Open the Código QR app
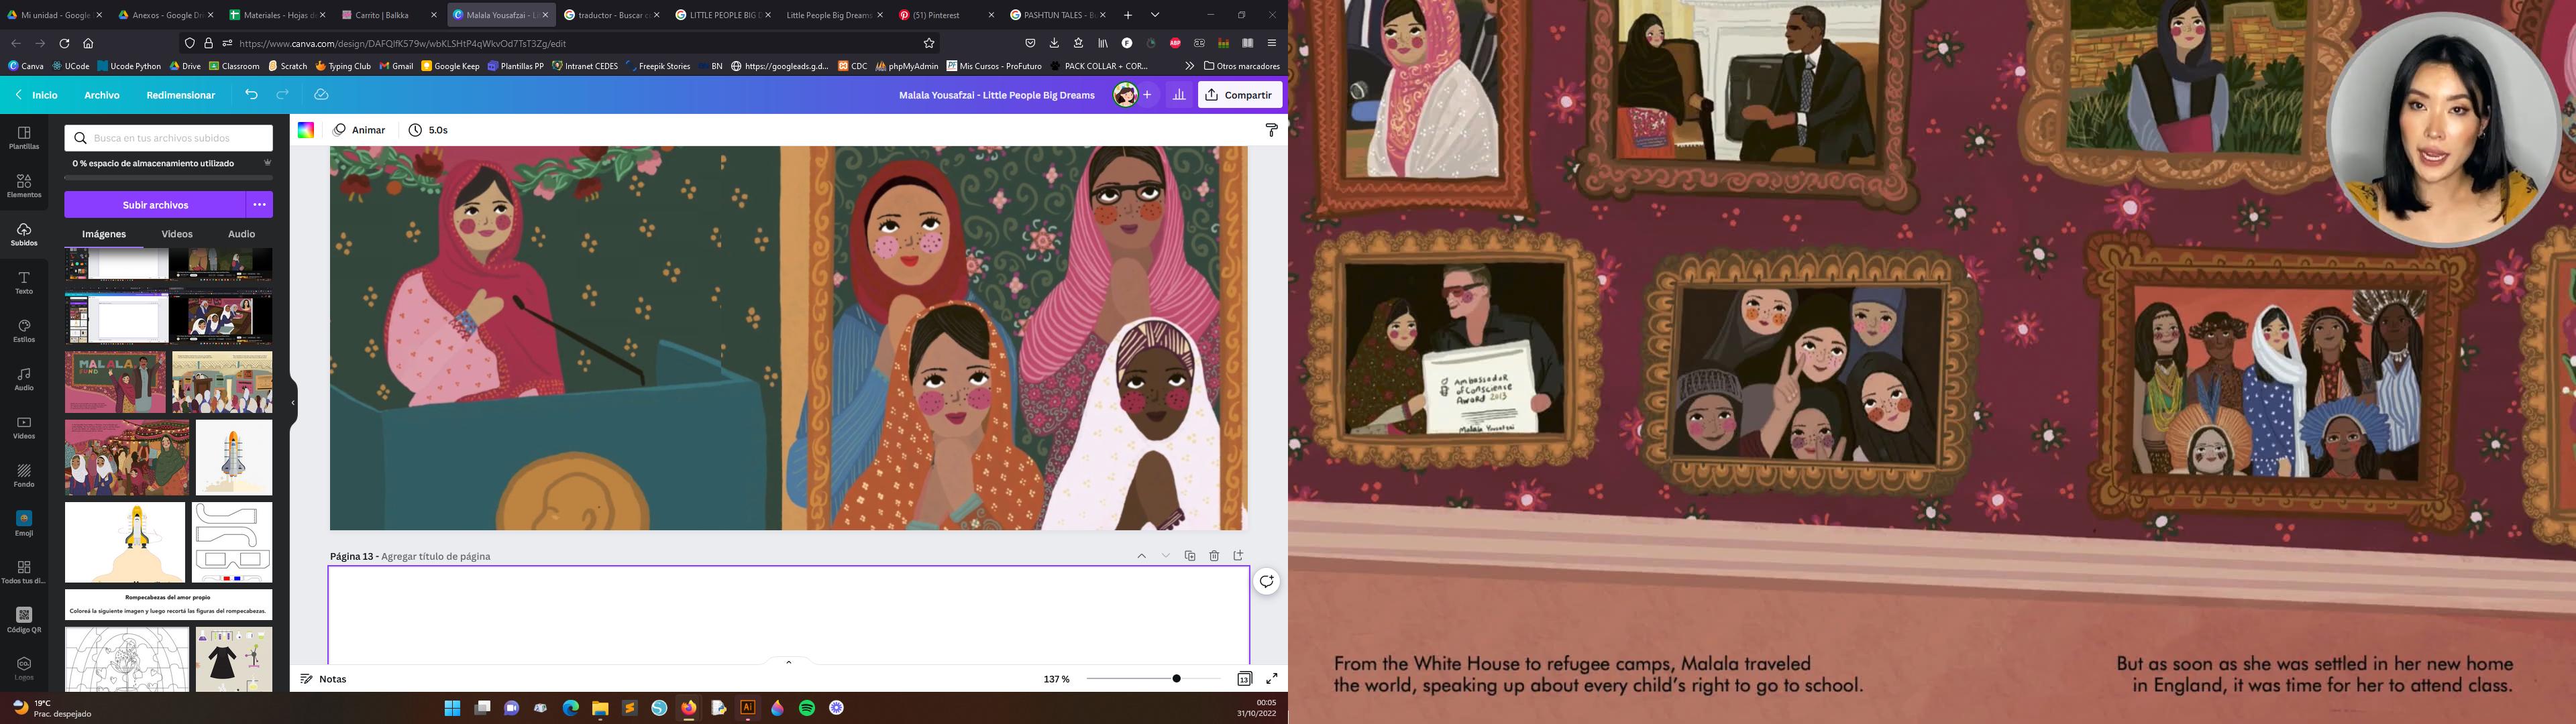The image size is (2576, 724). click(x=24, y=620)
